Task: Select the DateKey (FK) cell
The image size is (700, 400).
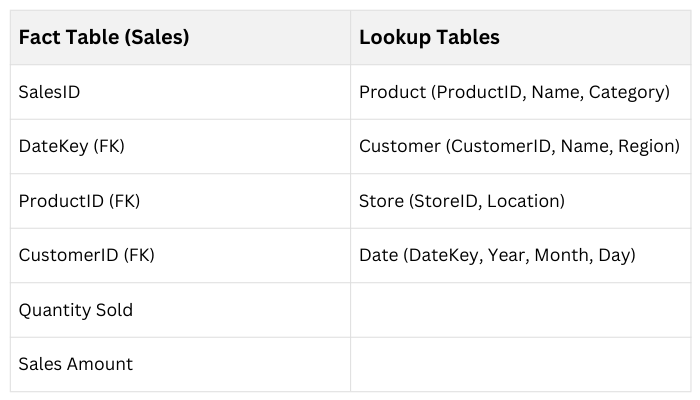Action: [71, 147]
